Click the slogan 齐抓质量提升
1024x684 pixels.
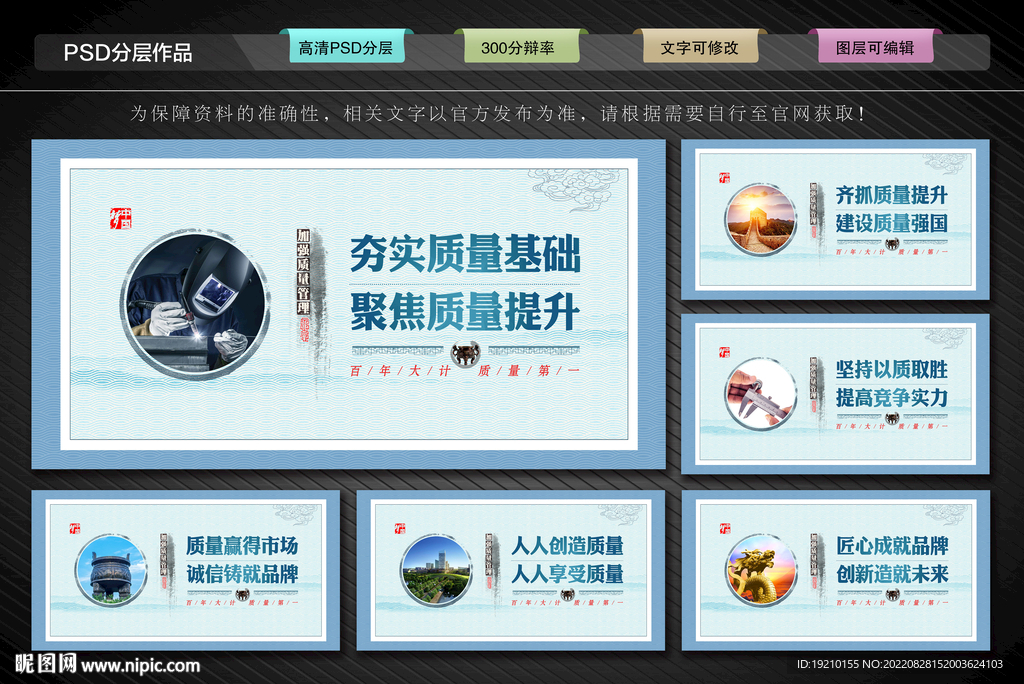[x=891, y=195]
